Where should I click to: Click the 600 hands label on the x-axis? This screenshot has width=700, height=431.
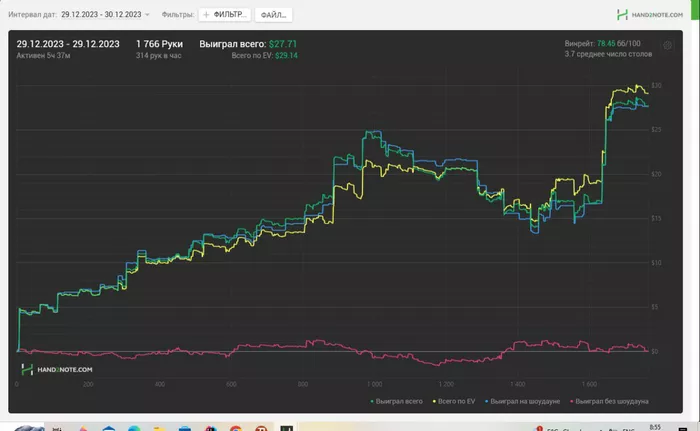tap(231, 384)
